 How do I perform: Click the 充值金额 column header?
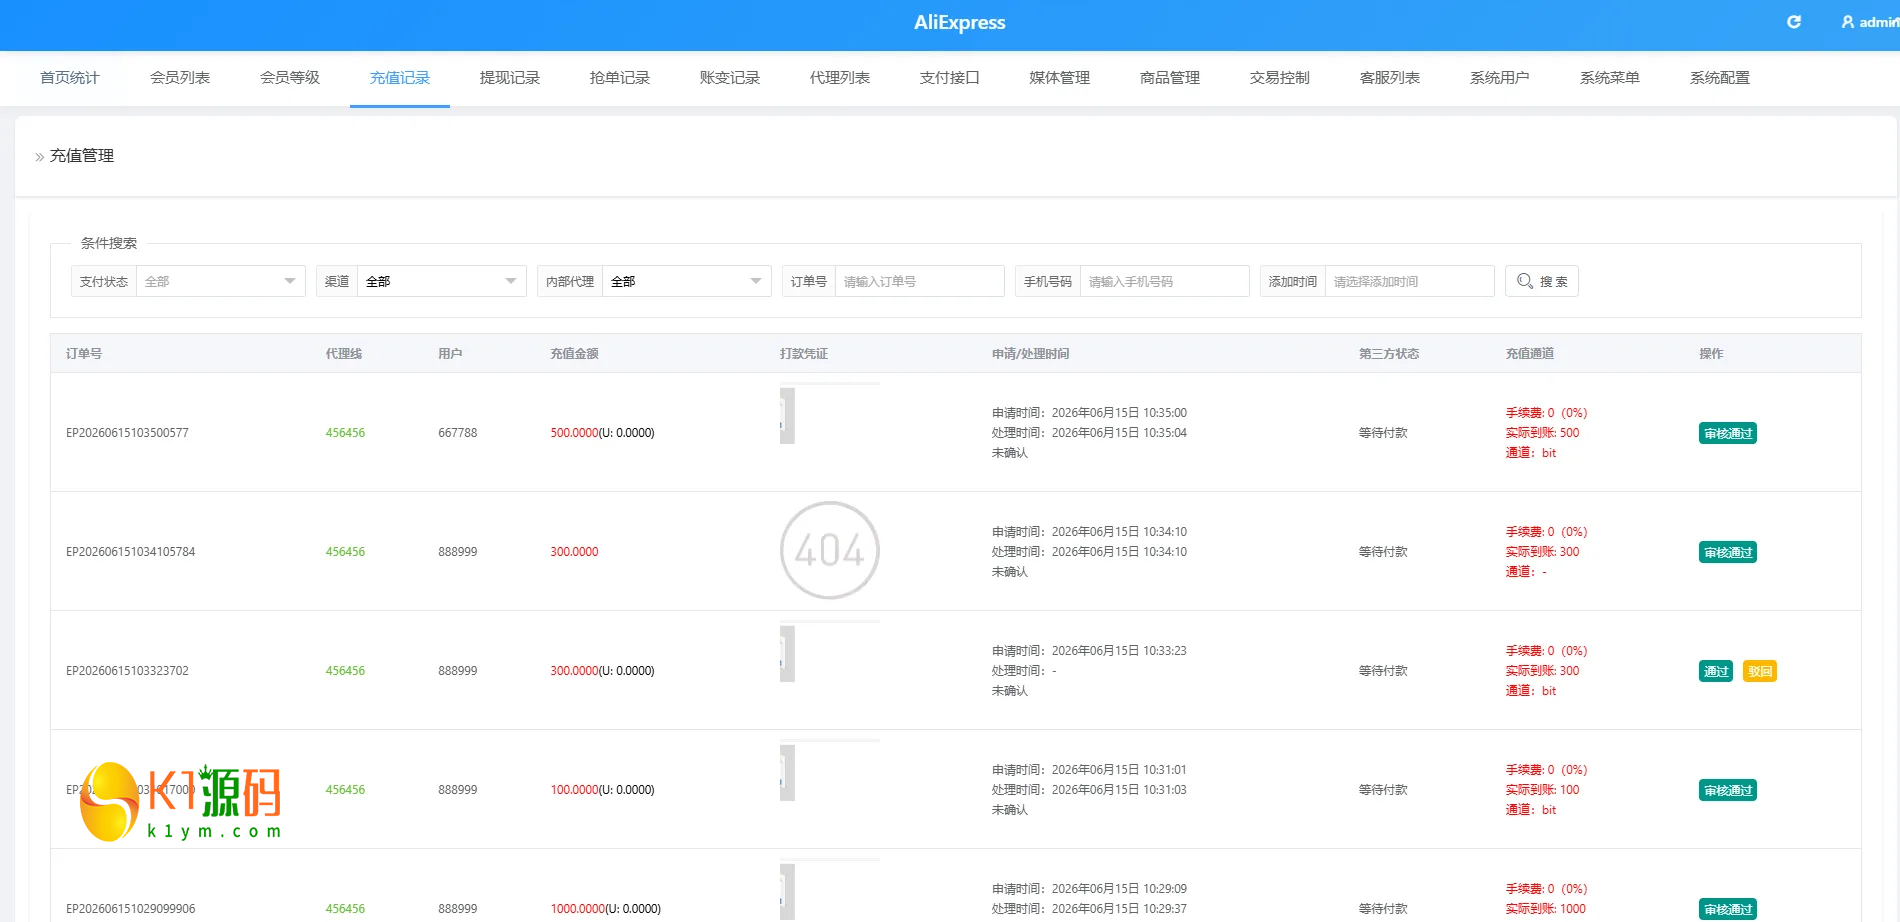(x=574, y=354)
